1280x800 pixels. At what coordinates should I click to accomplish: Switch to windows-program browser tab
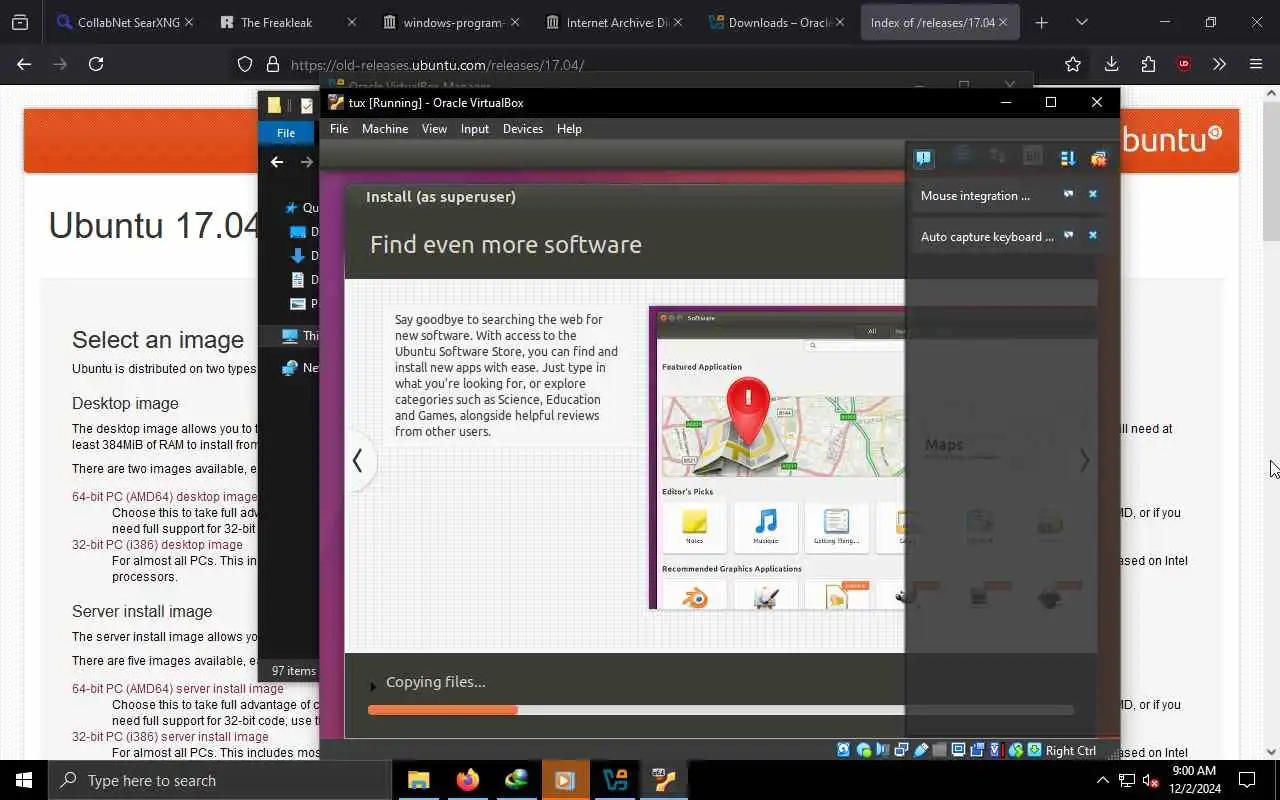[451, 22]
